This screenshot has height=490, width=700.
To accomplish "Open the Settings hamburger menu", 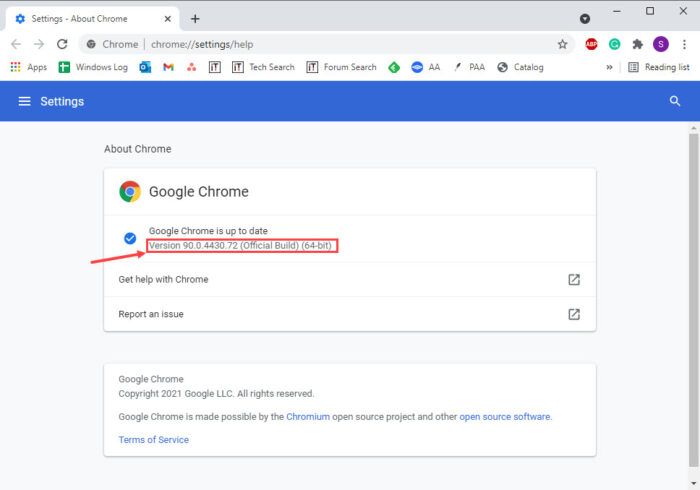I will point(25,101).
